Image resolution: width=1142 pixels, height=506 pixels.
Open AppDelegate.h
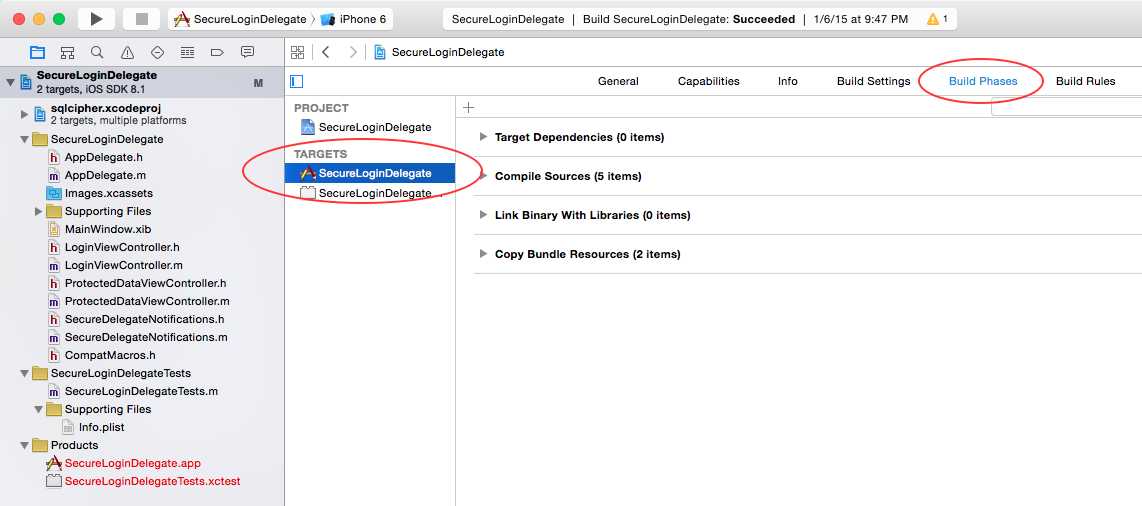click(103, 157)
